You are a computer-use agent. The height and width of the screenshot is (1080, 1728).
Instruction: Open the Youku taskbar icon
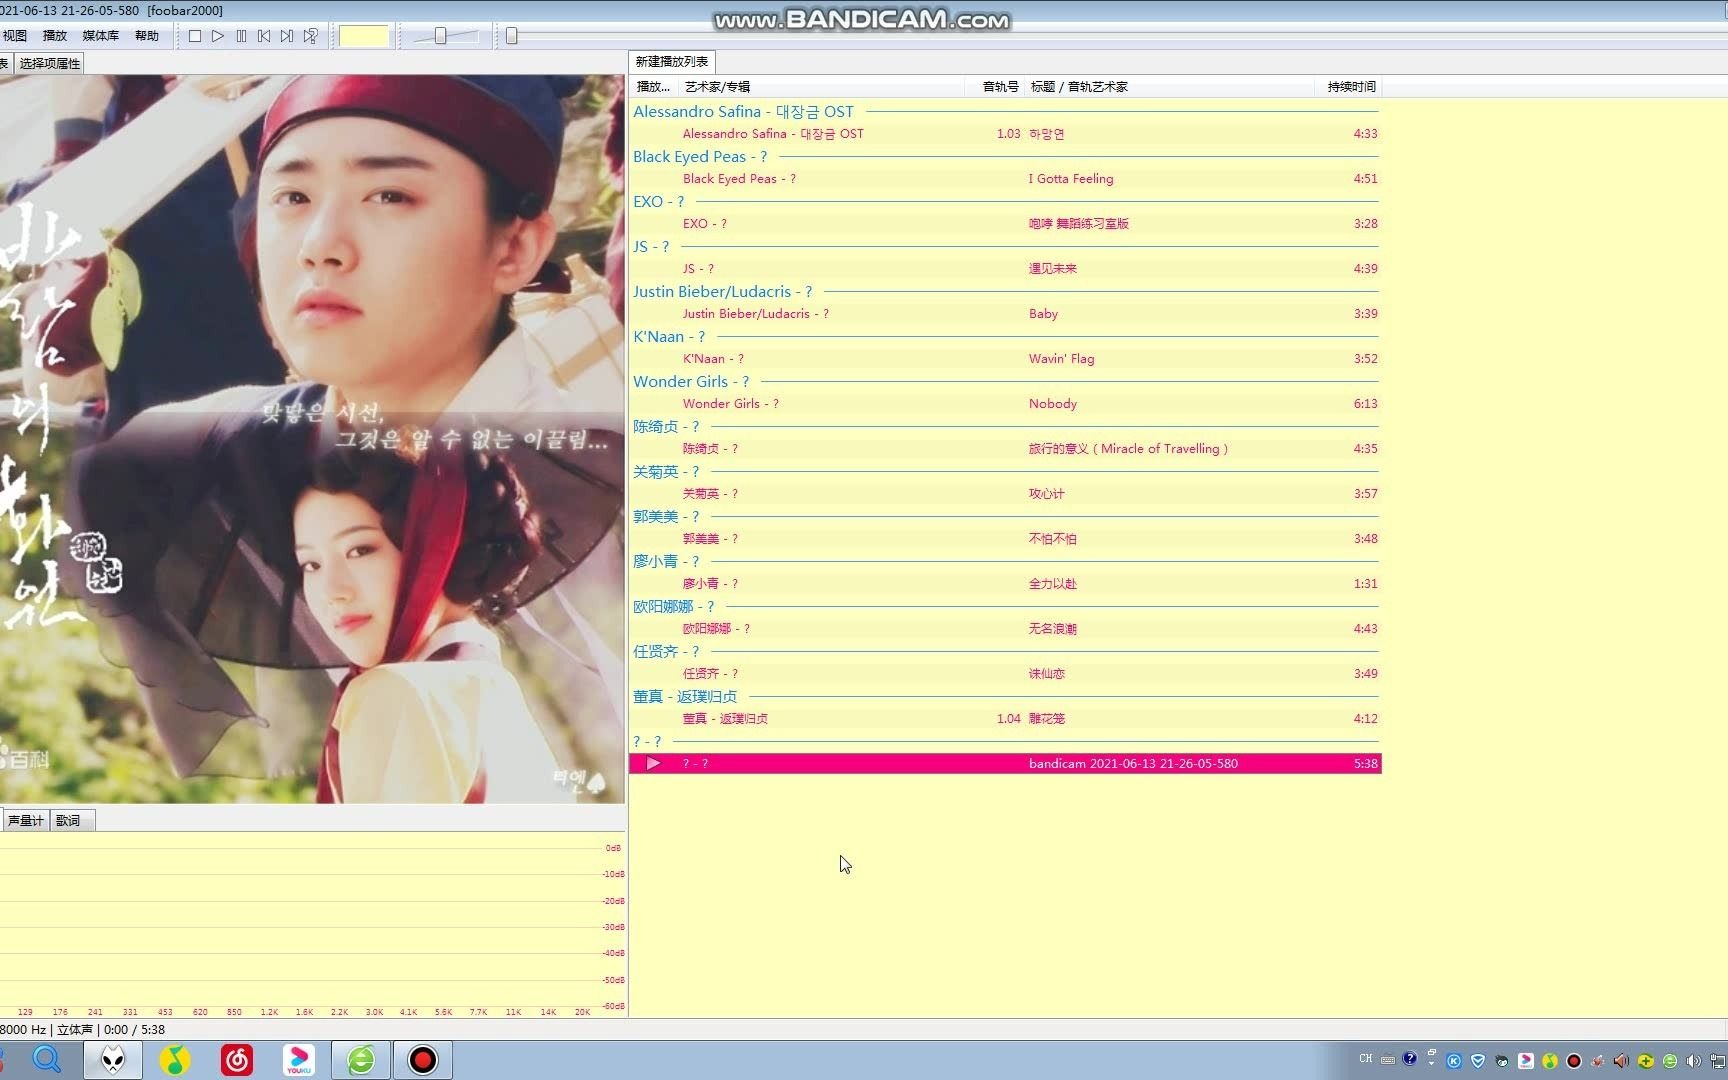tap(299, 1060)
